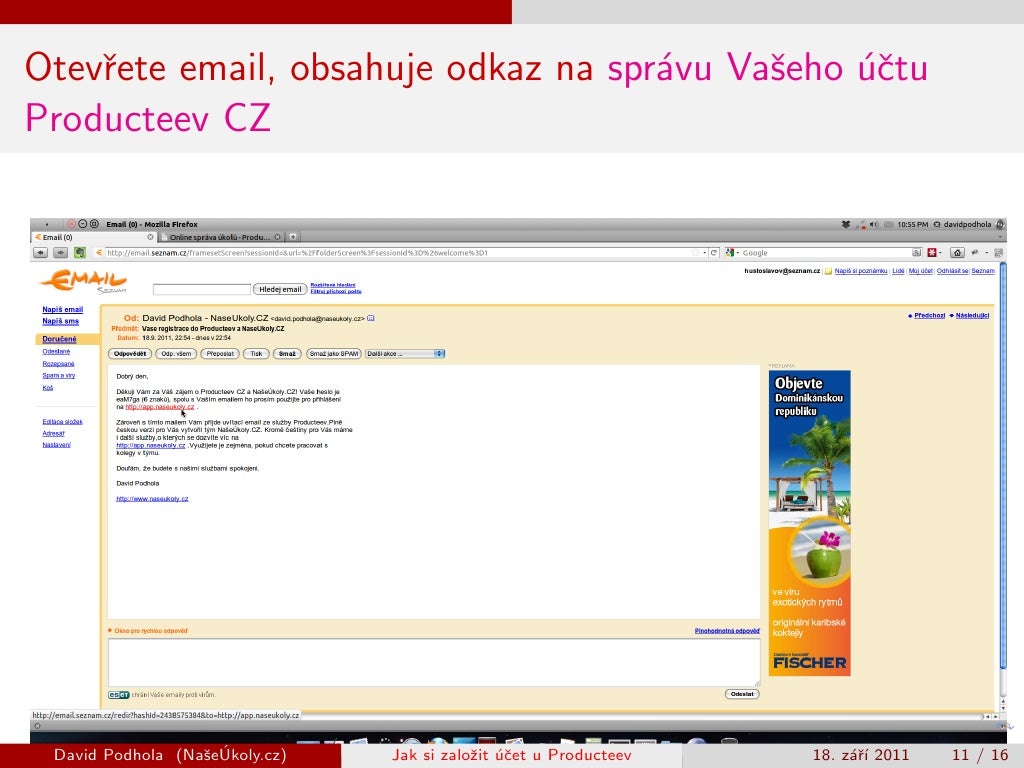Screen dimensions: 1024x768
Task: Open the Spam a viry folder
Action: (59, 376)
